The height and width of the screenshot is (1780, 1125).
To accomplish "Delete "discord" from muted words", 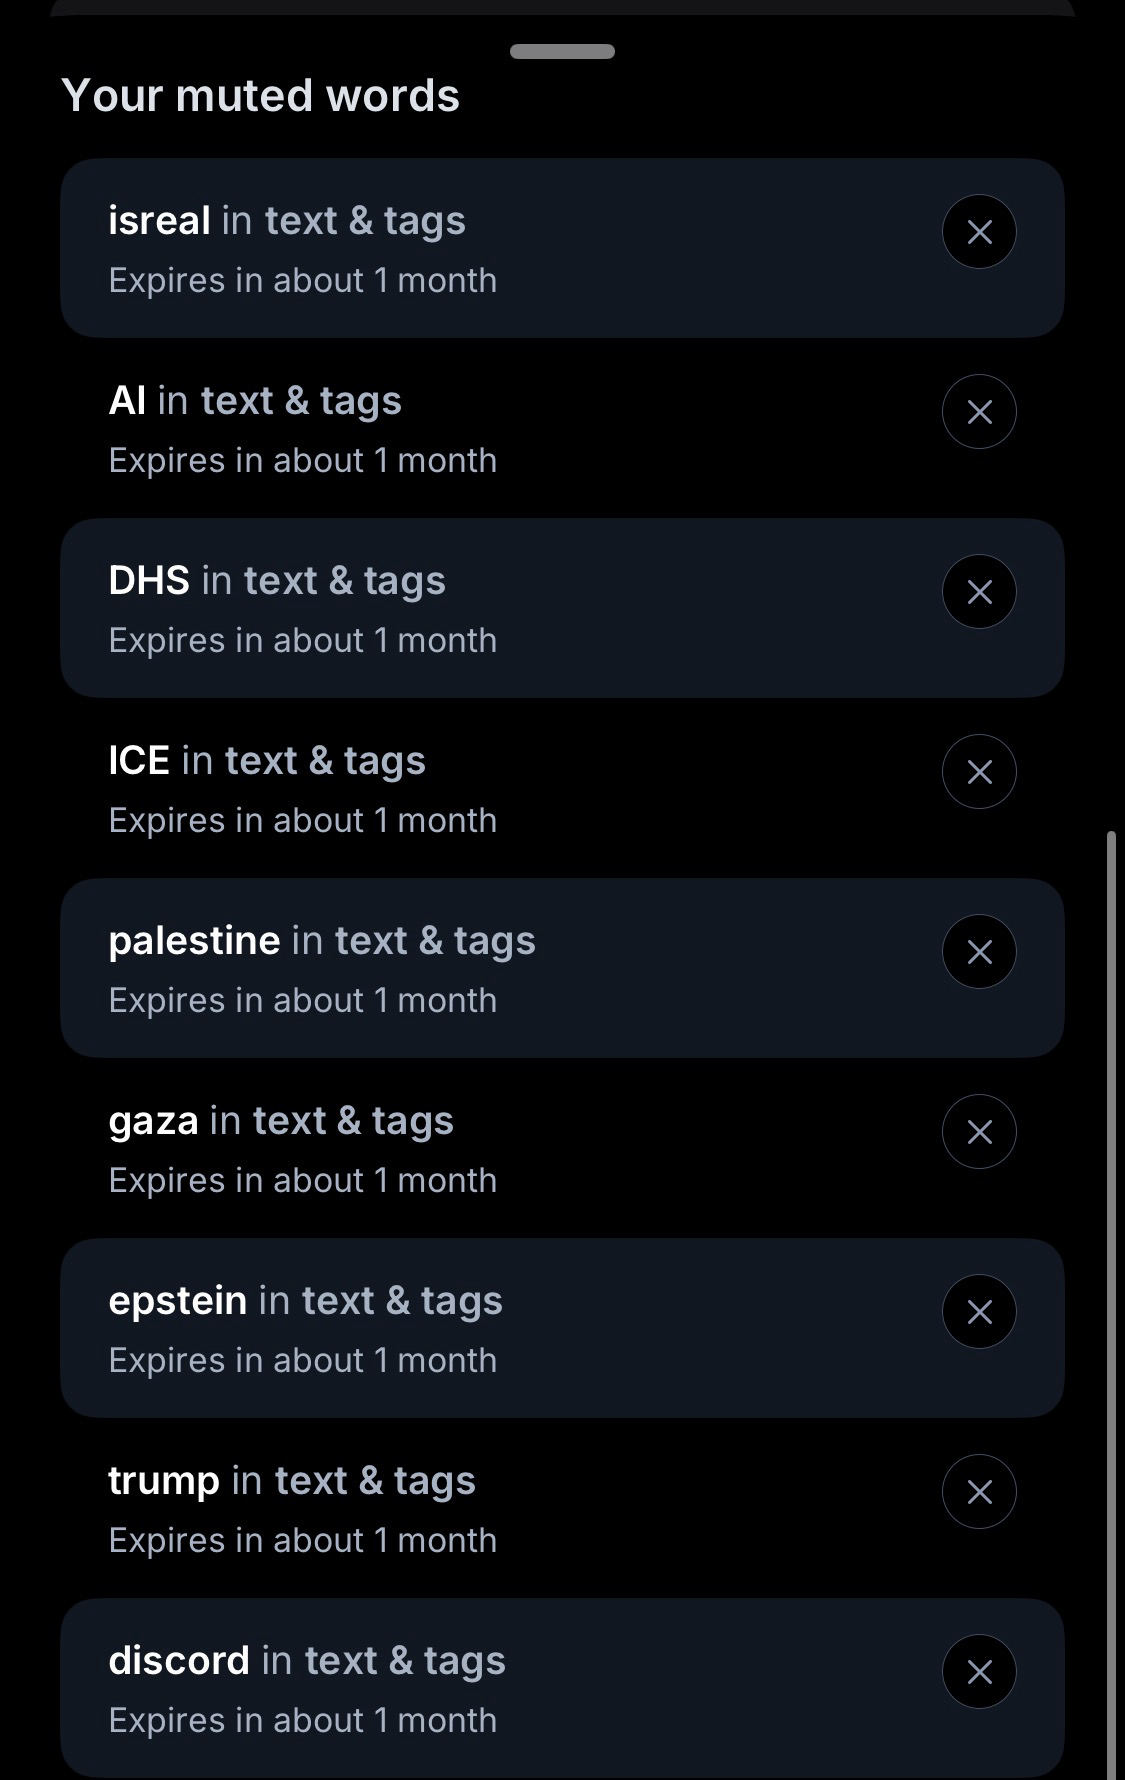I will point(979,1672).
